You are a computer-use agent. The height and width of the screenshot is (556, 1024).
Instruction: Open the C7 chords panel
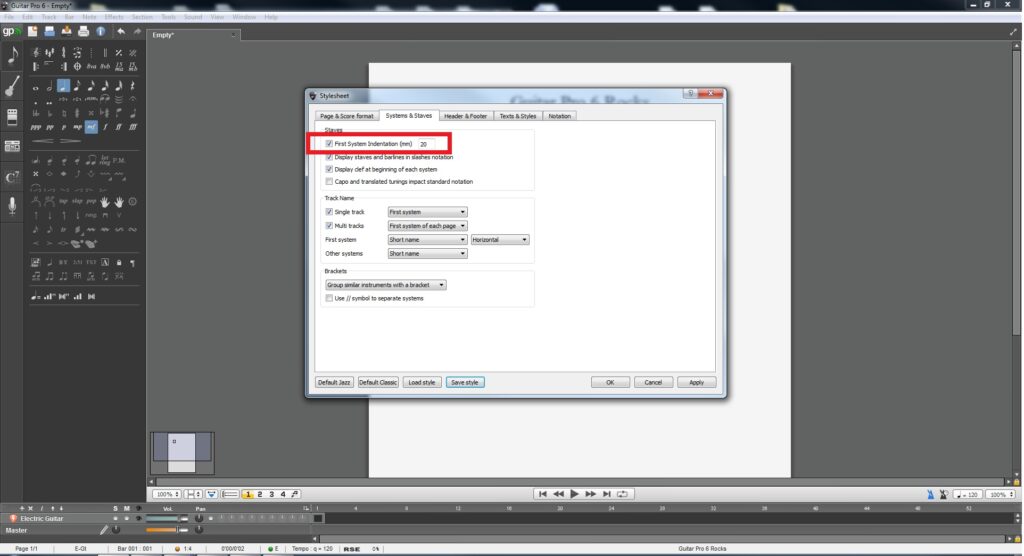pyautogui.click(x=12, y=176)
